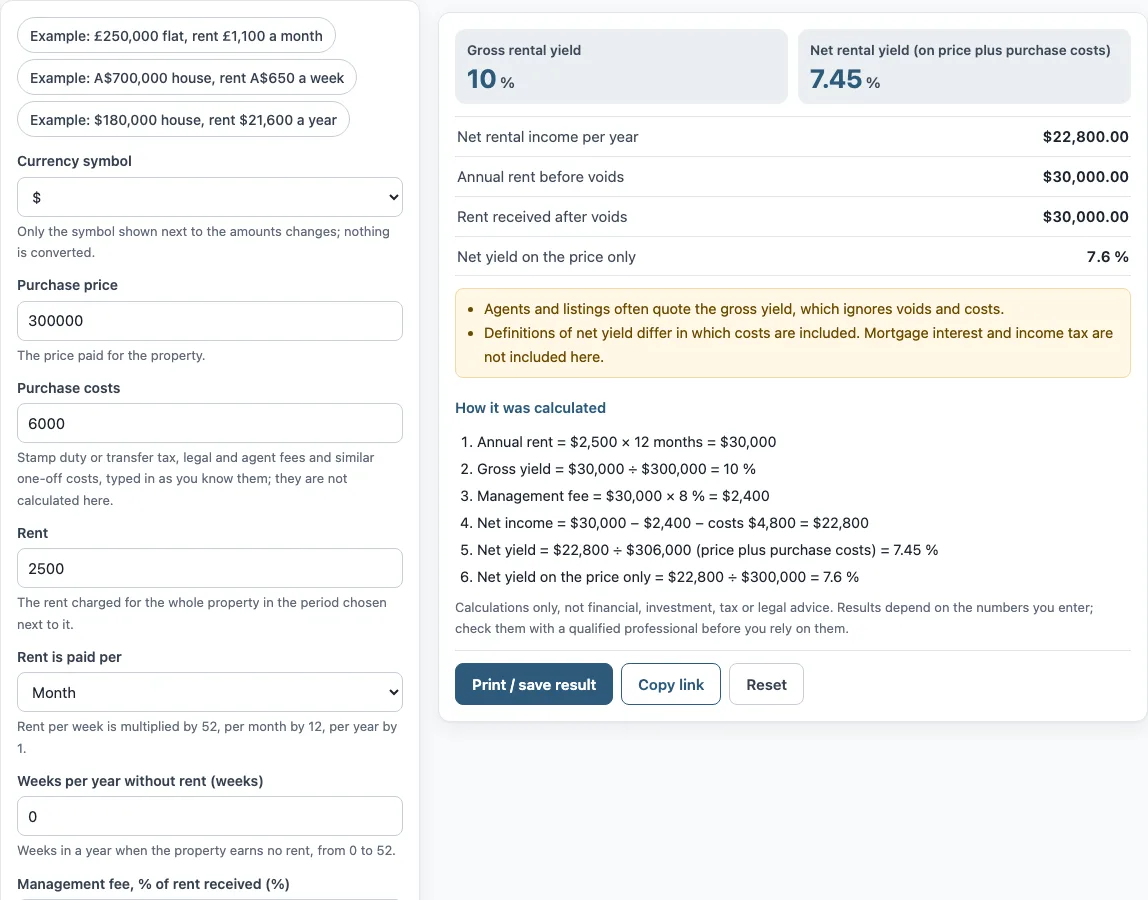Select the Gross rental yield 10 % value

[491, 79]
